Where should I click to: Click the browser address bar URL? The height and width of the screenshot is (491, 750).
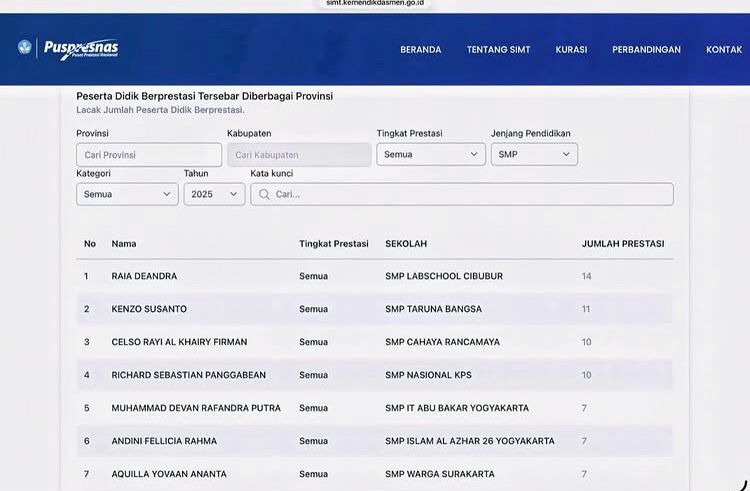click(375, 4)
